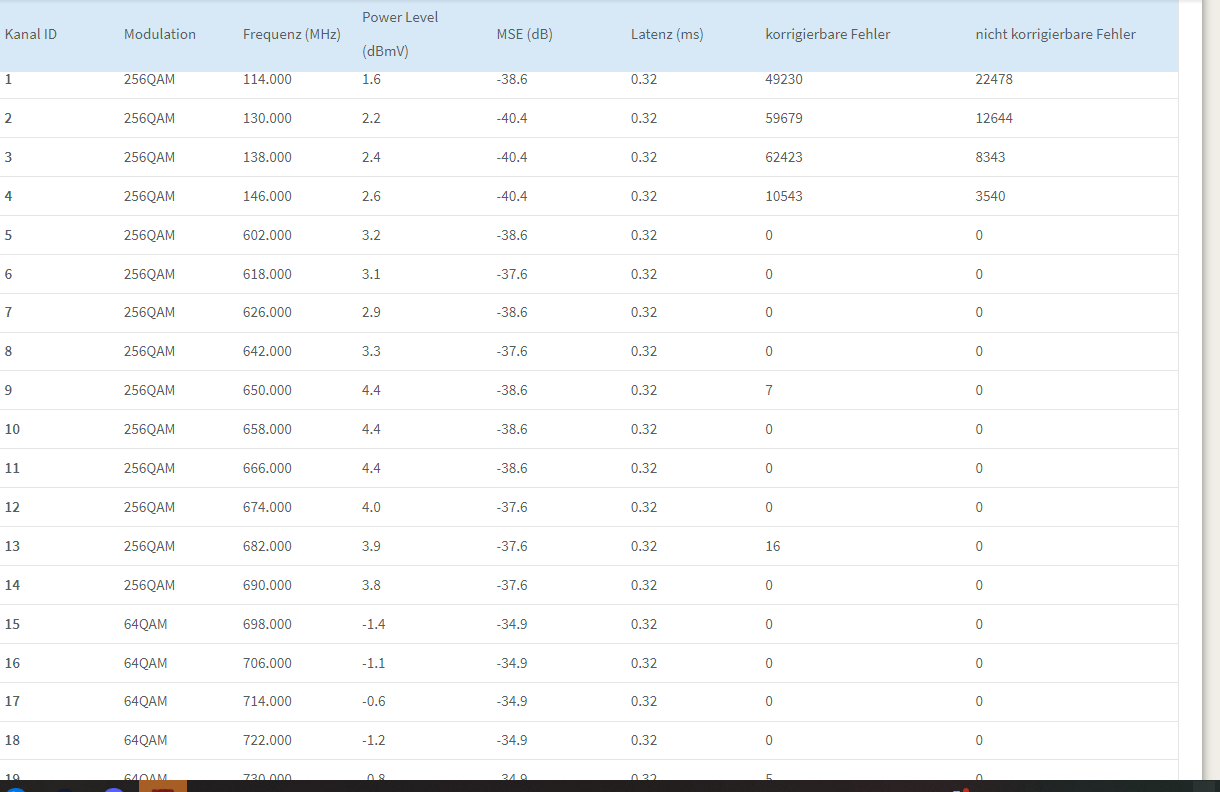Viewport: 1220px width, 792px height.
Task: Select frequency cell 130.000
Action: 267,118
